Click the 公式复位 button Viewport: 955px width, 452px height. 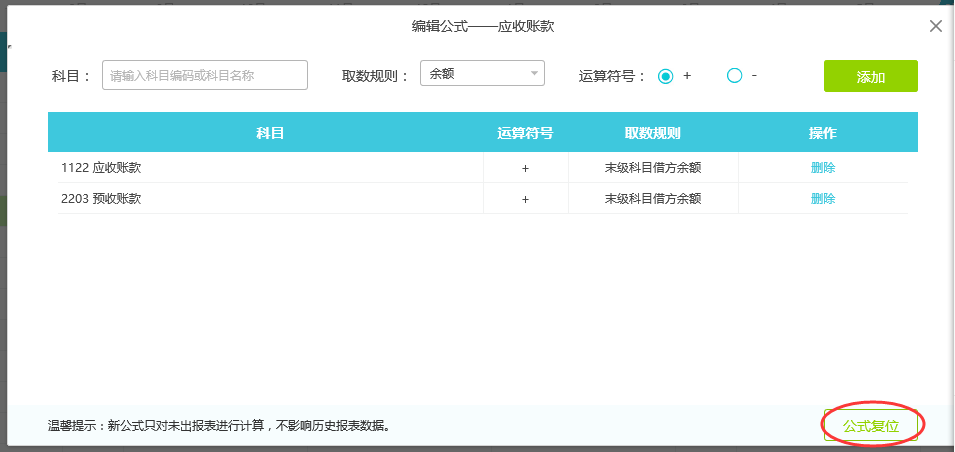pyautogui.click(x=870, y=425)
